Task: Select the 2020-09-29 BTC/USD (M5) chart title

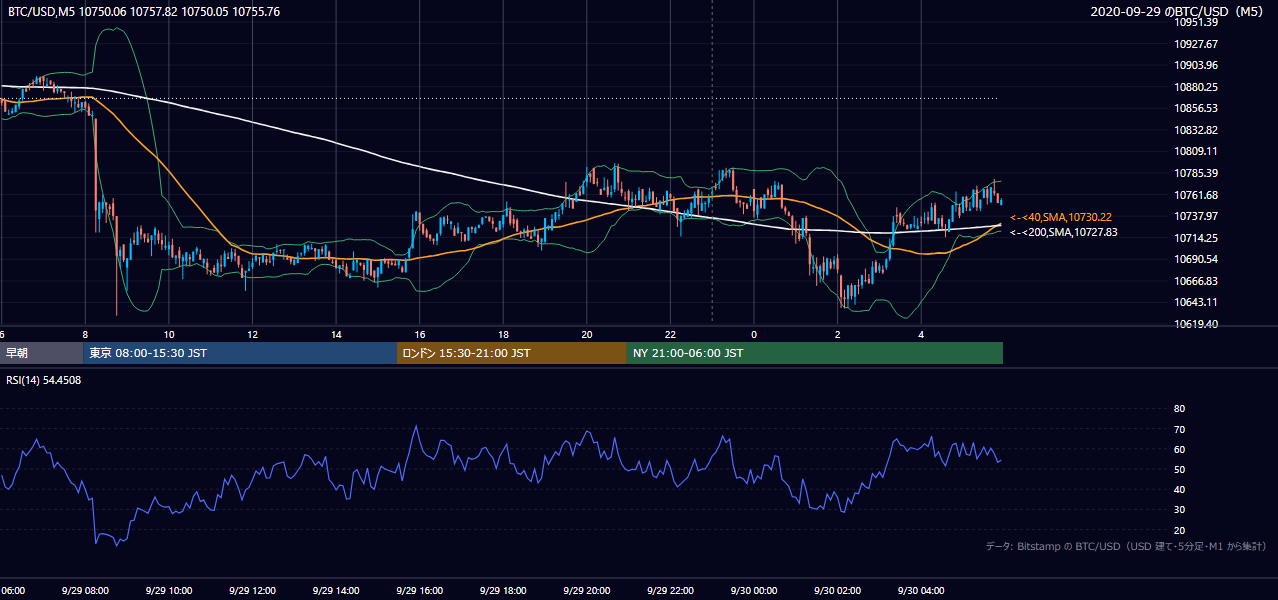Action: [x=1179, y=11]
